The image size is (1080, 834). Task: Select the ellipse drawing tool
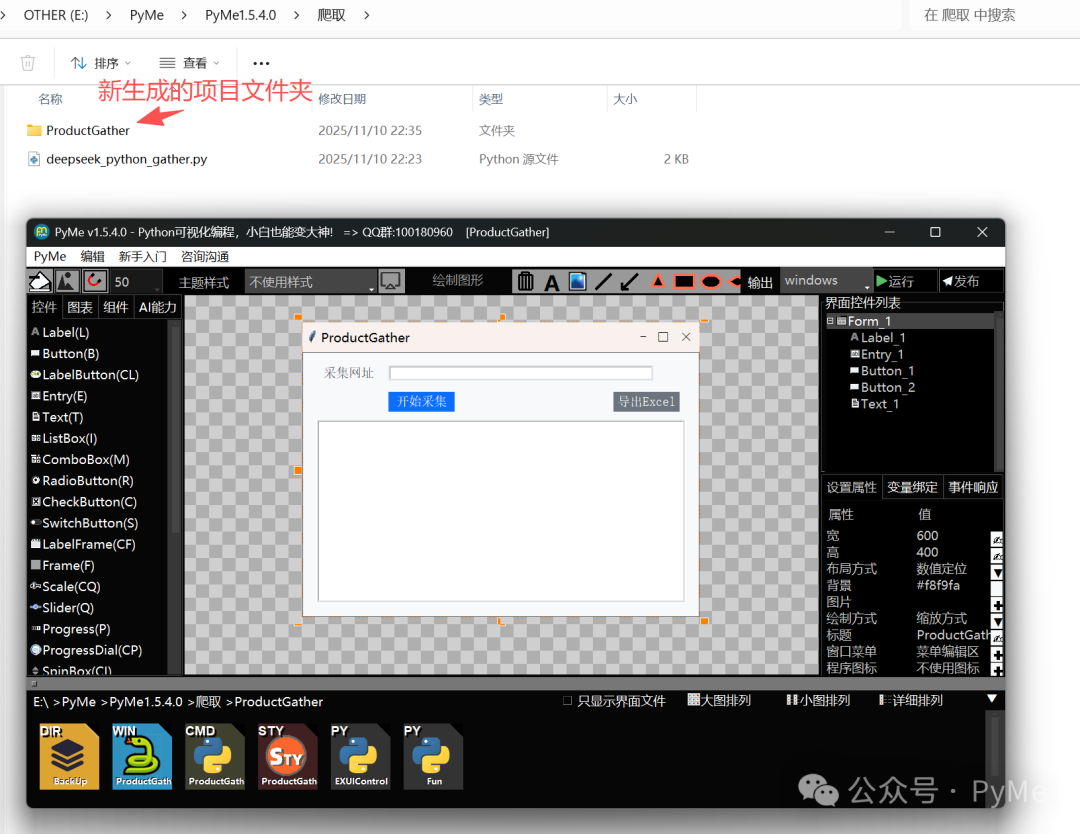click(710, 281)
